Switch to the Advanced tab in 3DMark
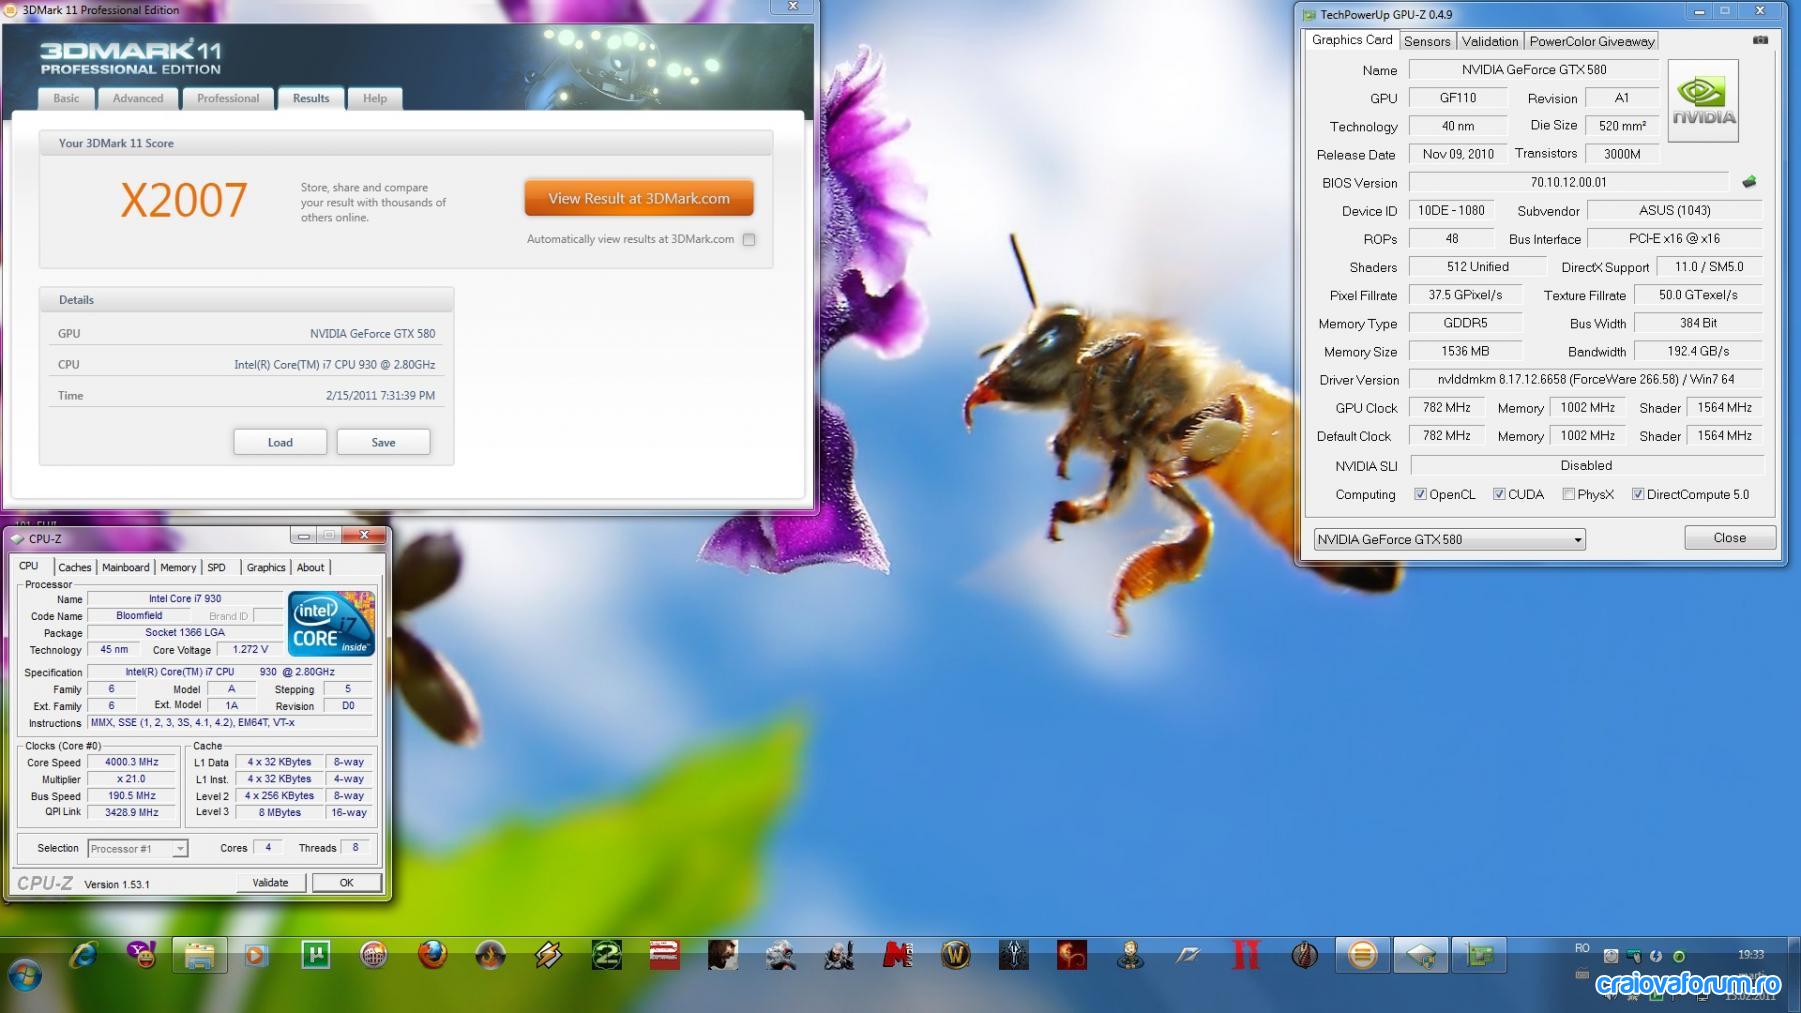The height and width of the screenshot is (1013, 1801). [x=138, y=98]
